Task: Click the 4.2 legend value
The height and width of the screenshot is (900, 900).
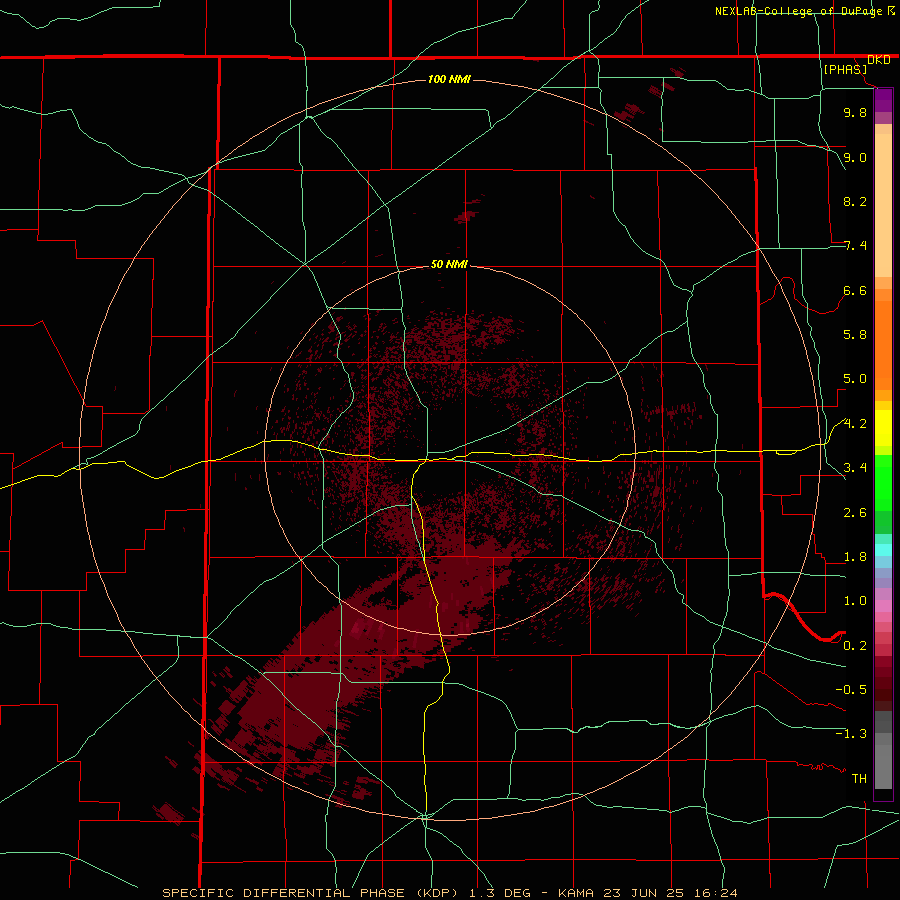Action: point(855,424)
